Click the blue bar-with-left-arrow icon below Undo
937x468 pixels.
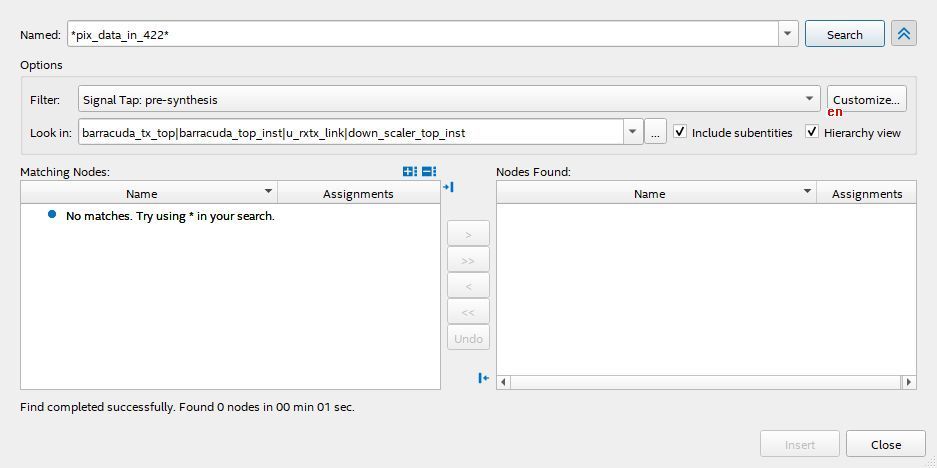click(x=484, y=378)
